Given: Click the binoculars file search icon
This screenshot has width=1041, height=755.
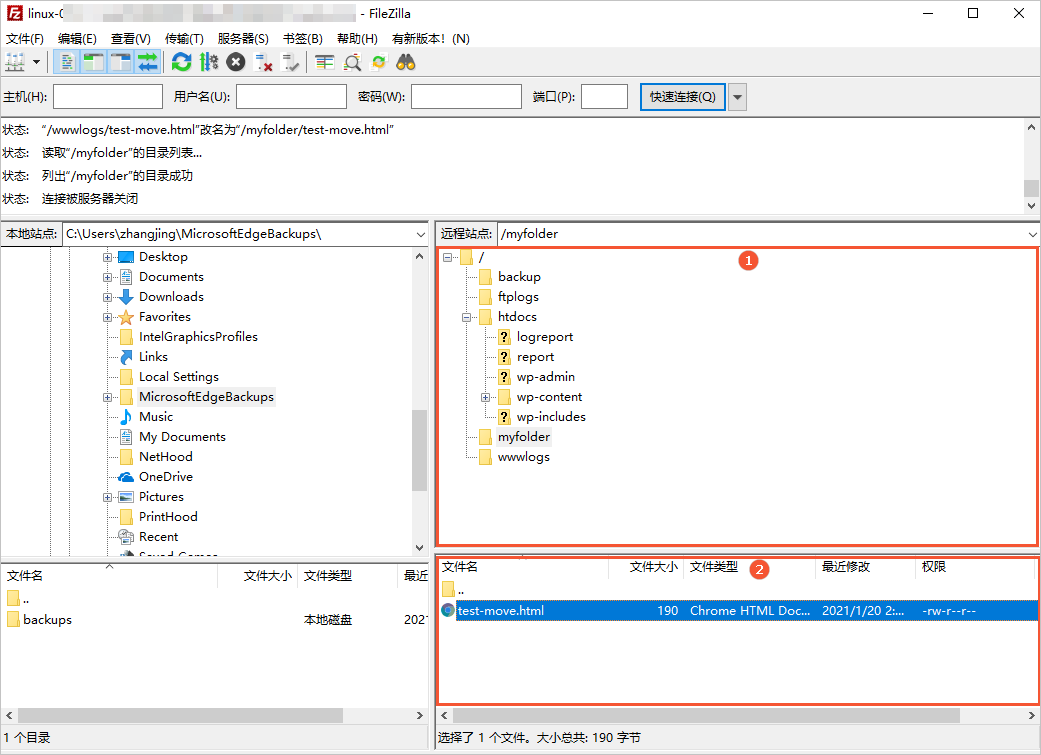Looking at the screenshot, I should pos(405,62).
